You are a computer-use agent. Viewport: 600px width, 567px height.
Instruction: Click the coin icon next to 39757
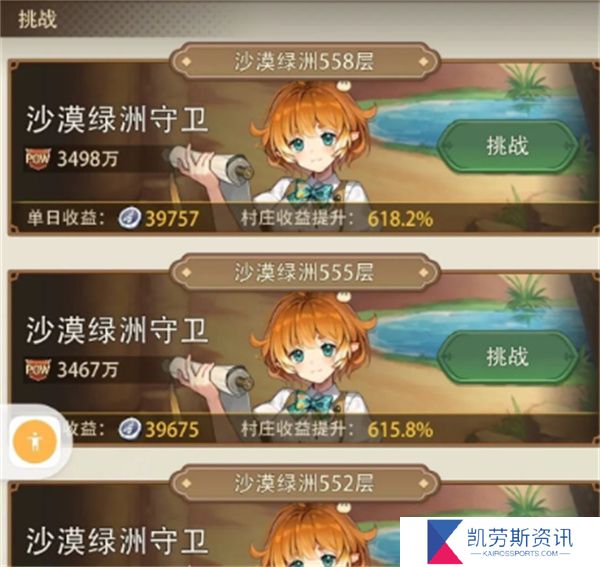pyautogui.click(x=129, y=218)
